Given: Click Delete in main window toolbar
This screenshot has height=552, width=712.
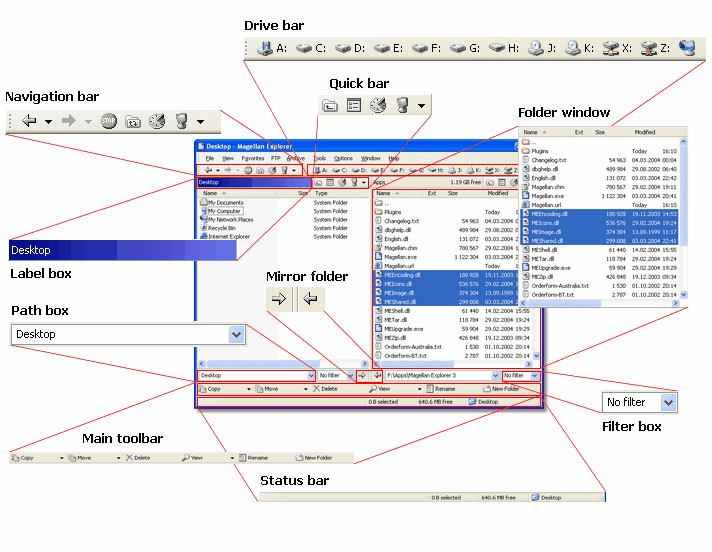Looking at the screenshot, I should tap(325, 389).
